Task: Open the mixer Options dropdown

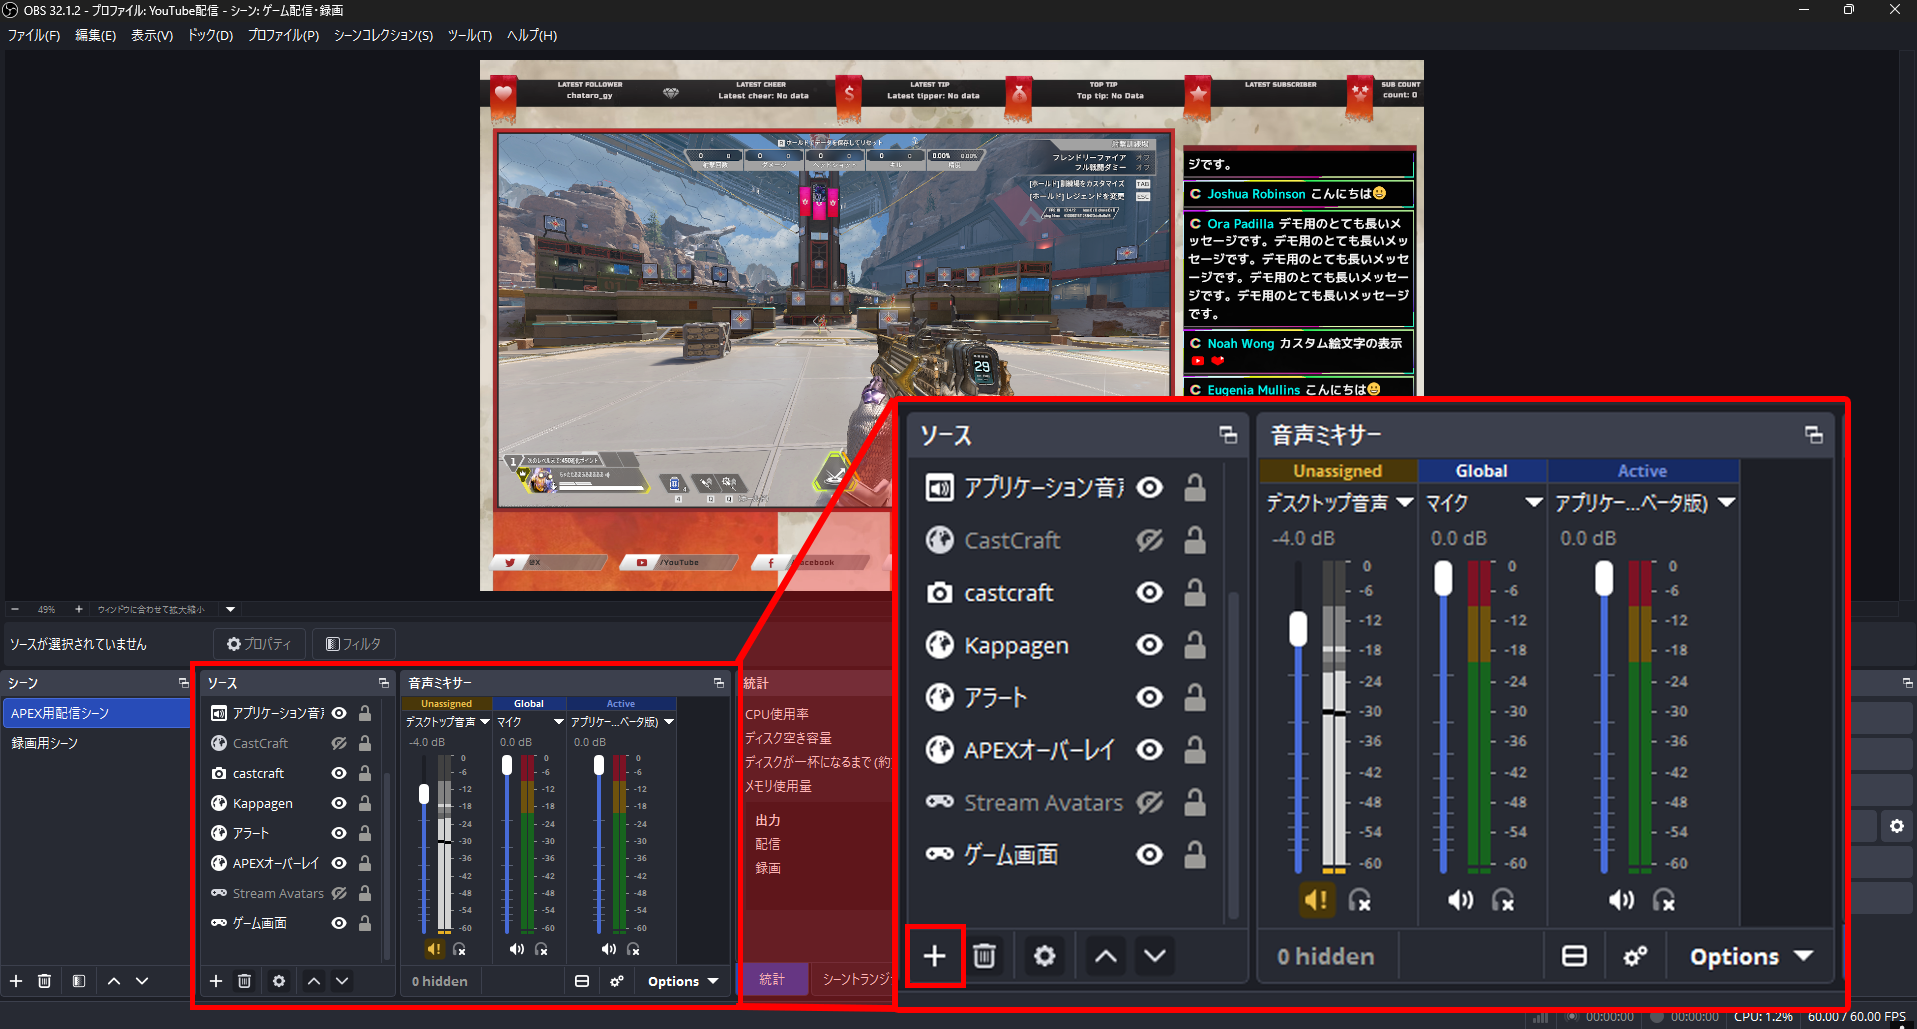Action: [x=683, y=981]
